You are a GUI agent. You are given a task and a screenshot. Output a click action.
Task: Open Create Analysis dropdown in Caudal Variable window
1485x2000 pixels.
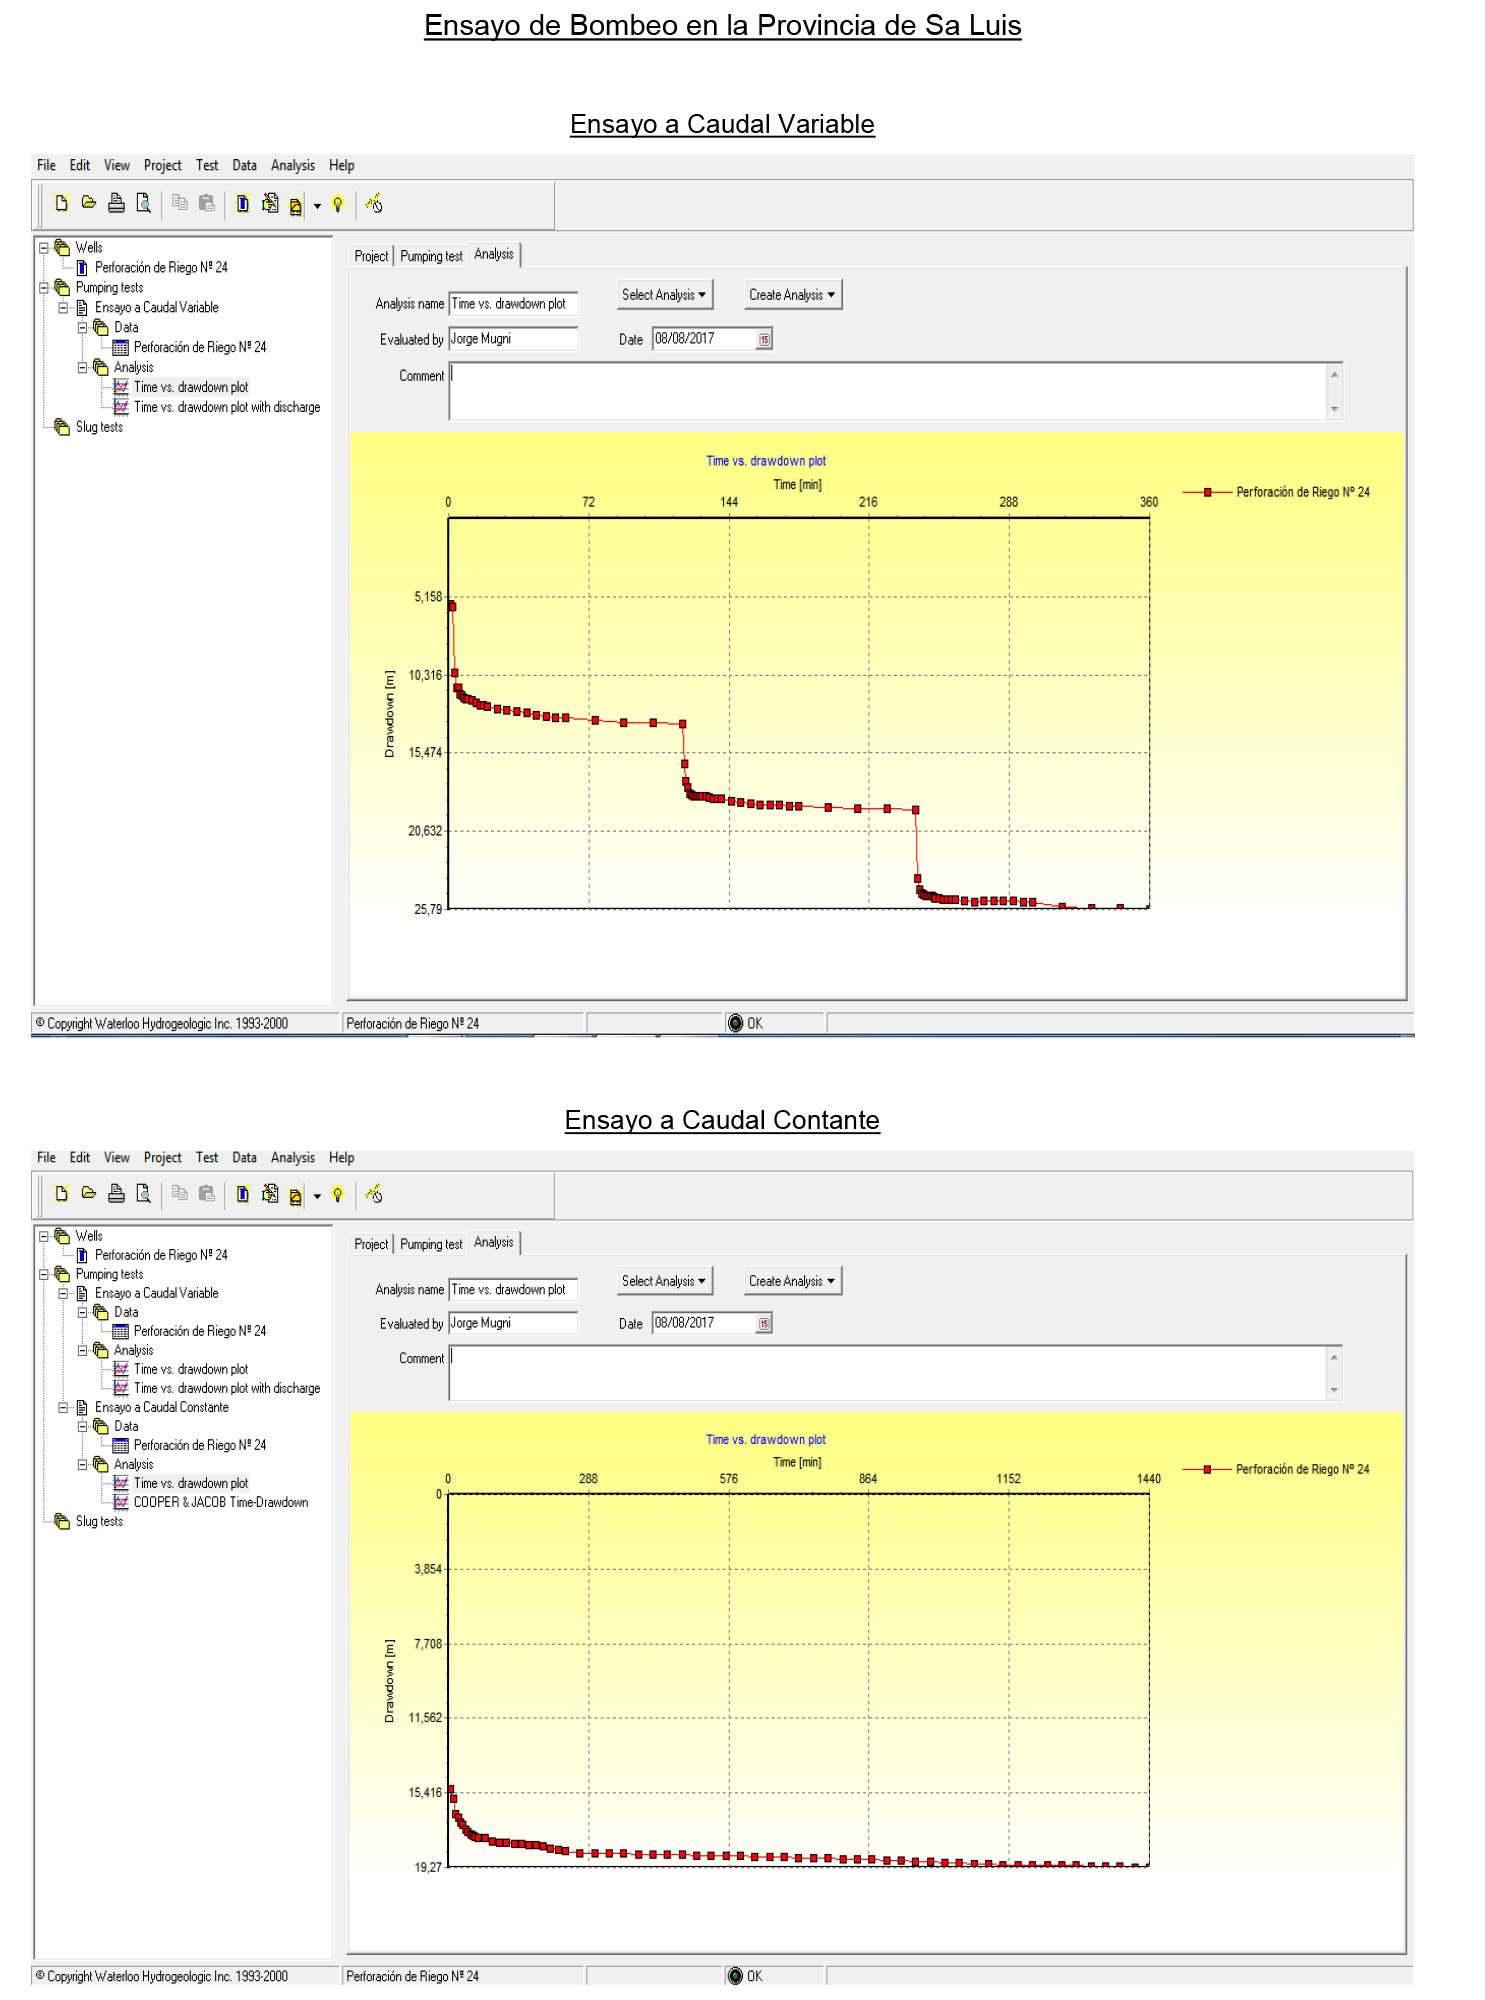point(793,295)
